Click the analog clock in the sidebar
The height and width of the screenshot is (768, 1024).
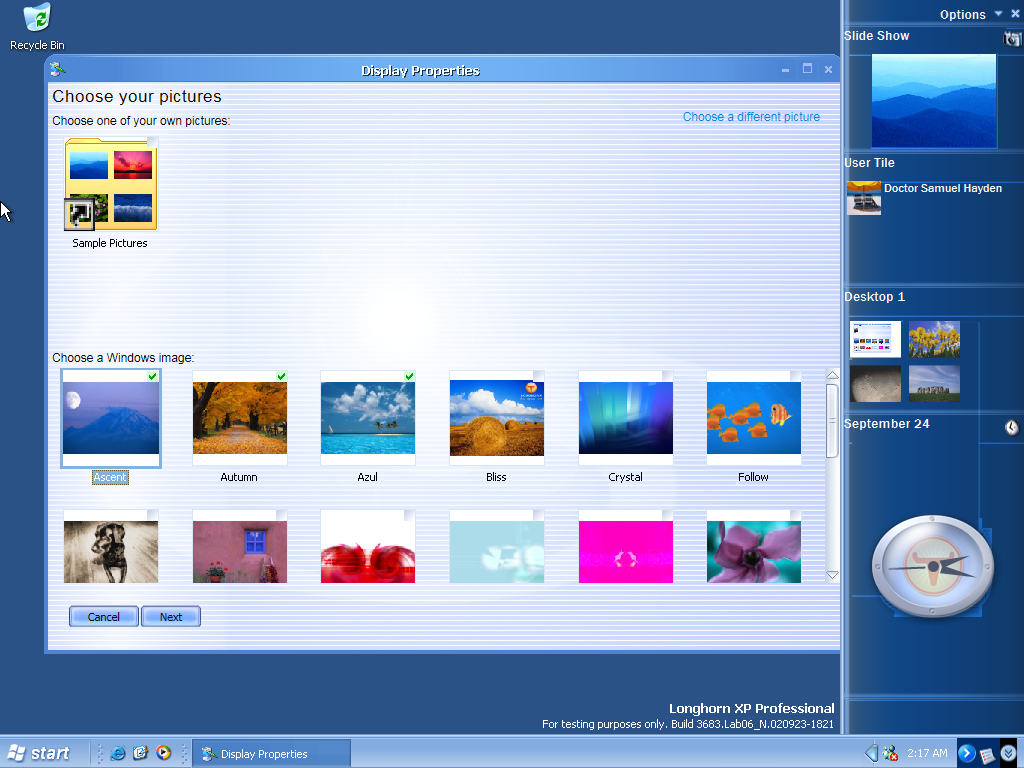pyautogui.click(x=933, y=566)
